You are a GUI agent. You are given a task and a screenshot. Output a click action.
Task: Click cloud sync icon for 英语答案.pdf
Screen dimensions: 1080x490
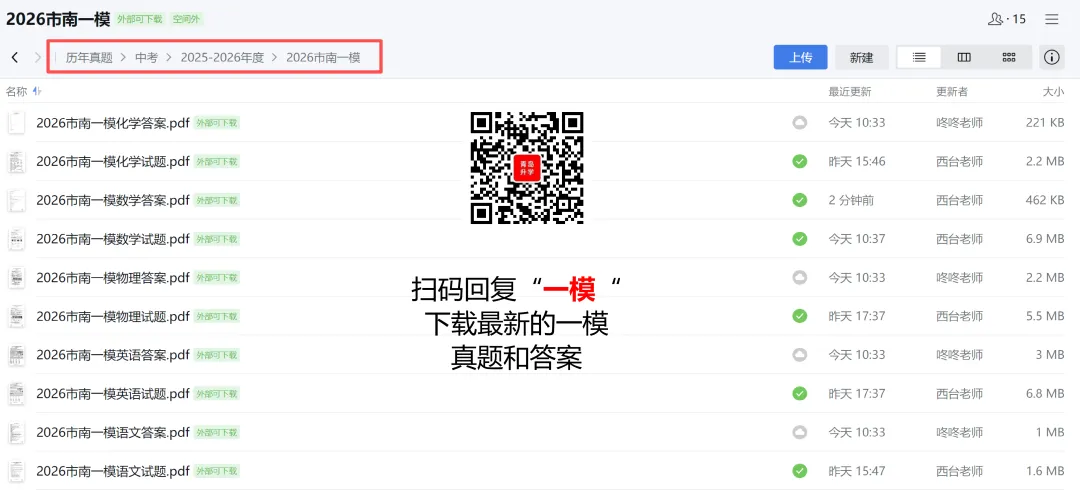799,355
